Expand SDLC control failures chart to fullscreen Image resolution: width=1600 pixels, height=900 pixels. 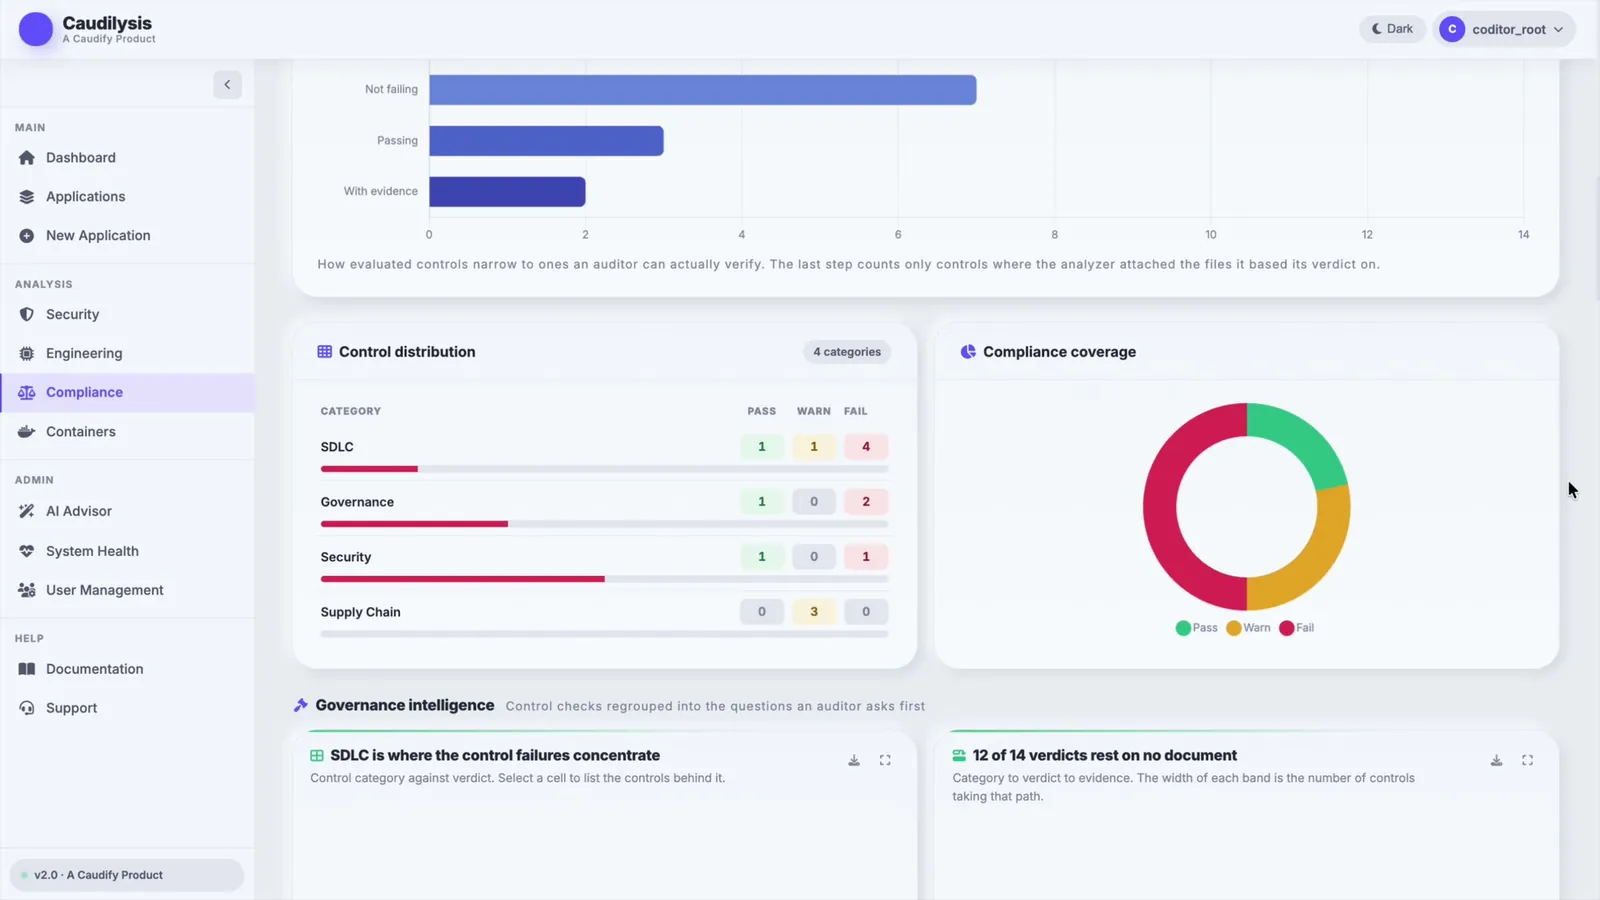885,761
